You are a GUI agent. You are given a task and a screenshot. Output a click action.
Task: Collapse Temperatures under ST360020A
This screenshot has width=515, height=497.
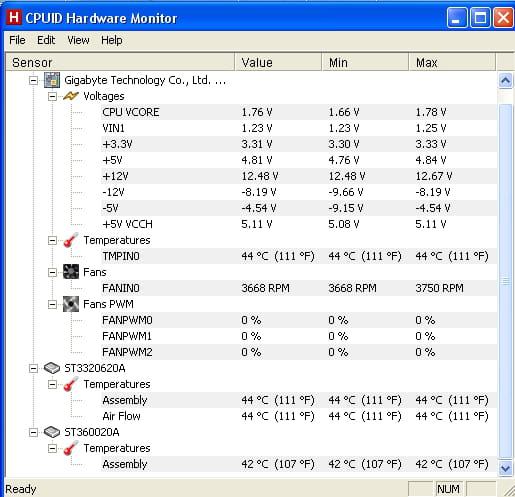[52, 448]
